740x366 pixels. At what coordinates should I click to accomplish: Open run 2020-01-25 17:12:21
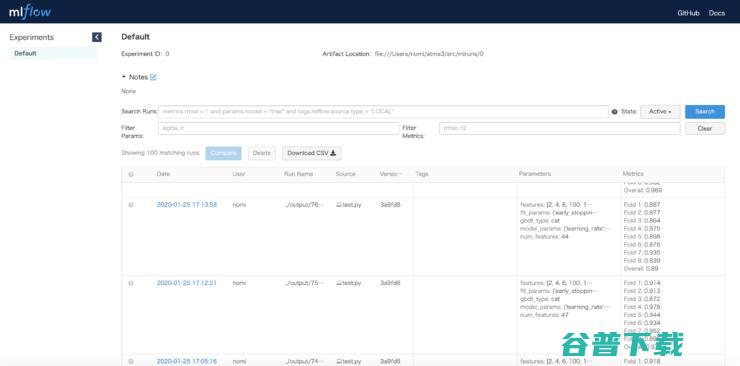pos(187,283)
